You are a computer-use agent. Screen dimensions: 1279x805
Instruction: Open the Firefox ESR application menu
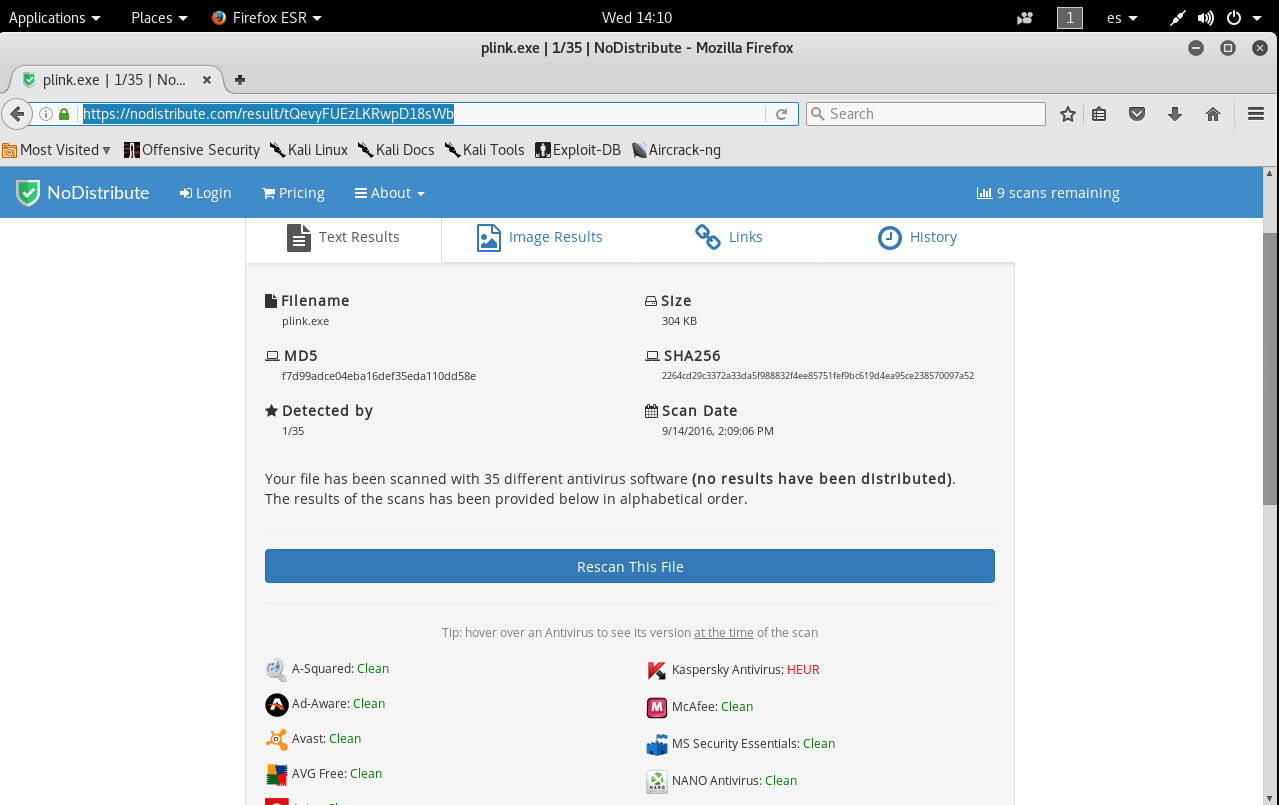[x=267, y=18]
